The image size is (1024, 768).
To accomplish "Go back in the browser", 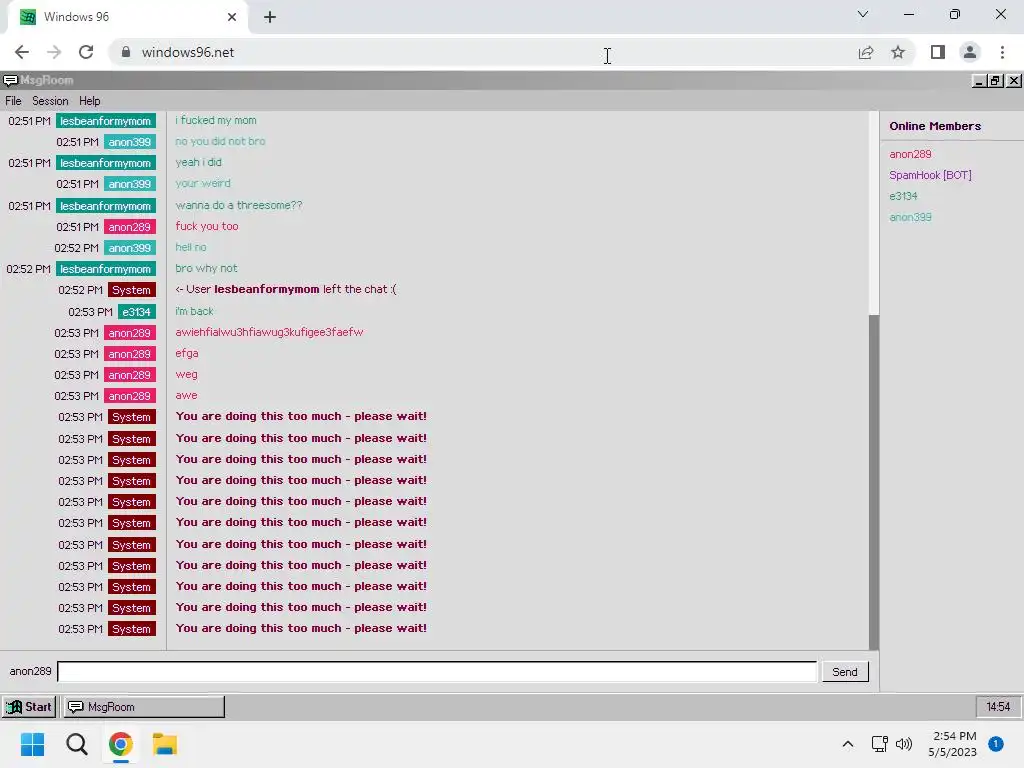I will (22, 52).
